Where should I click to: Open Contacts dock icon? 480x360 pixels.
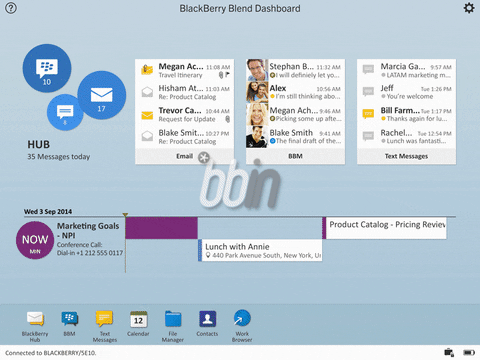[207, 323]
